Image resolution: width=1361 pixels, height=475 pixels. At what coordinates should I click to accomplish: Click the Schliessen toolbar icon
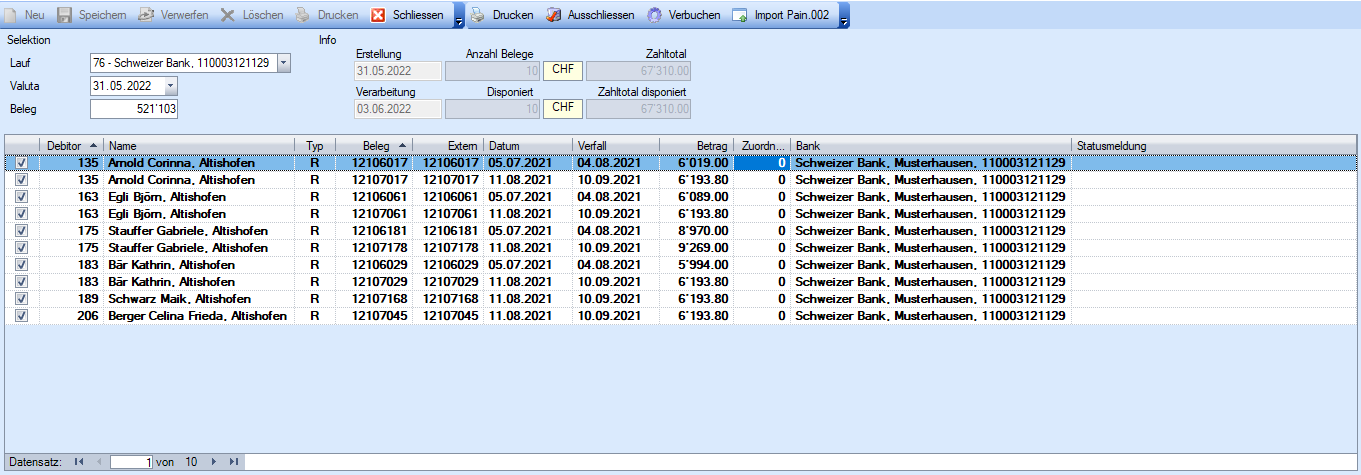379,15
